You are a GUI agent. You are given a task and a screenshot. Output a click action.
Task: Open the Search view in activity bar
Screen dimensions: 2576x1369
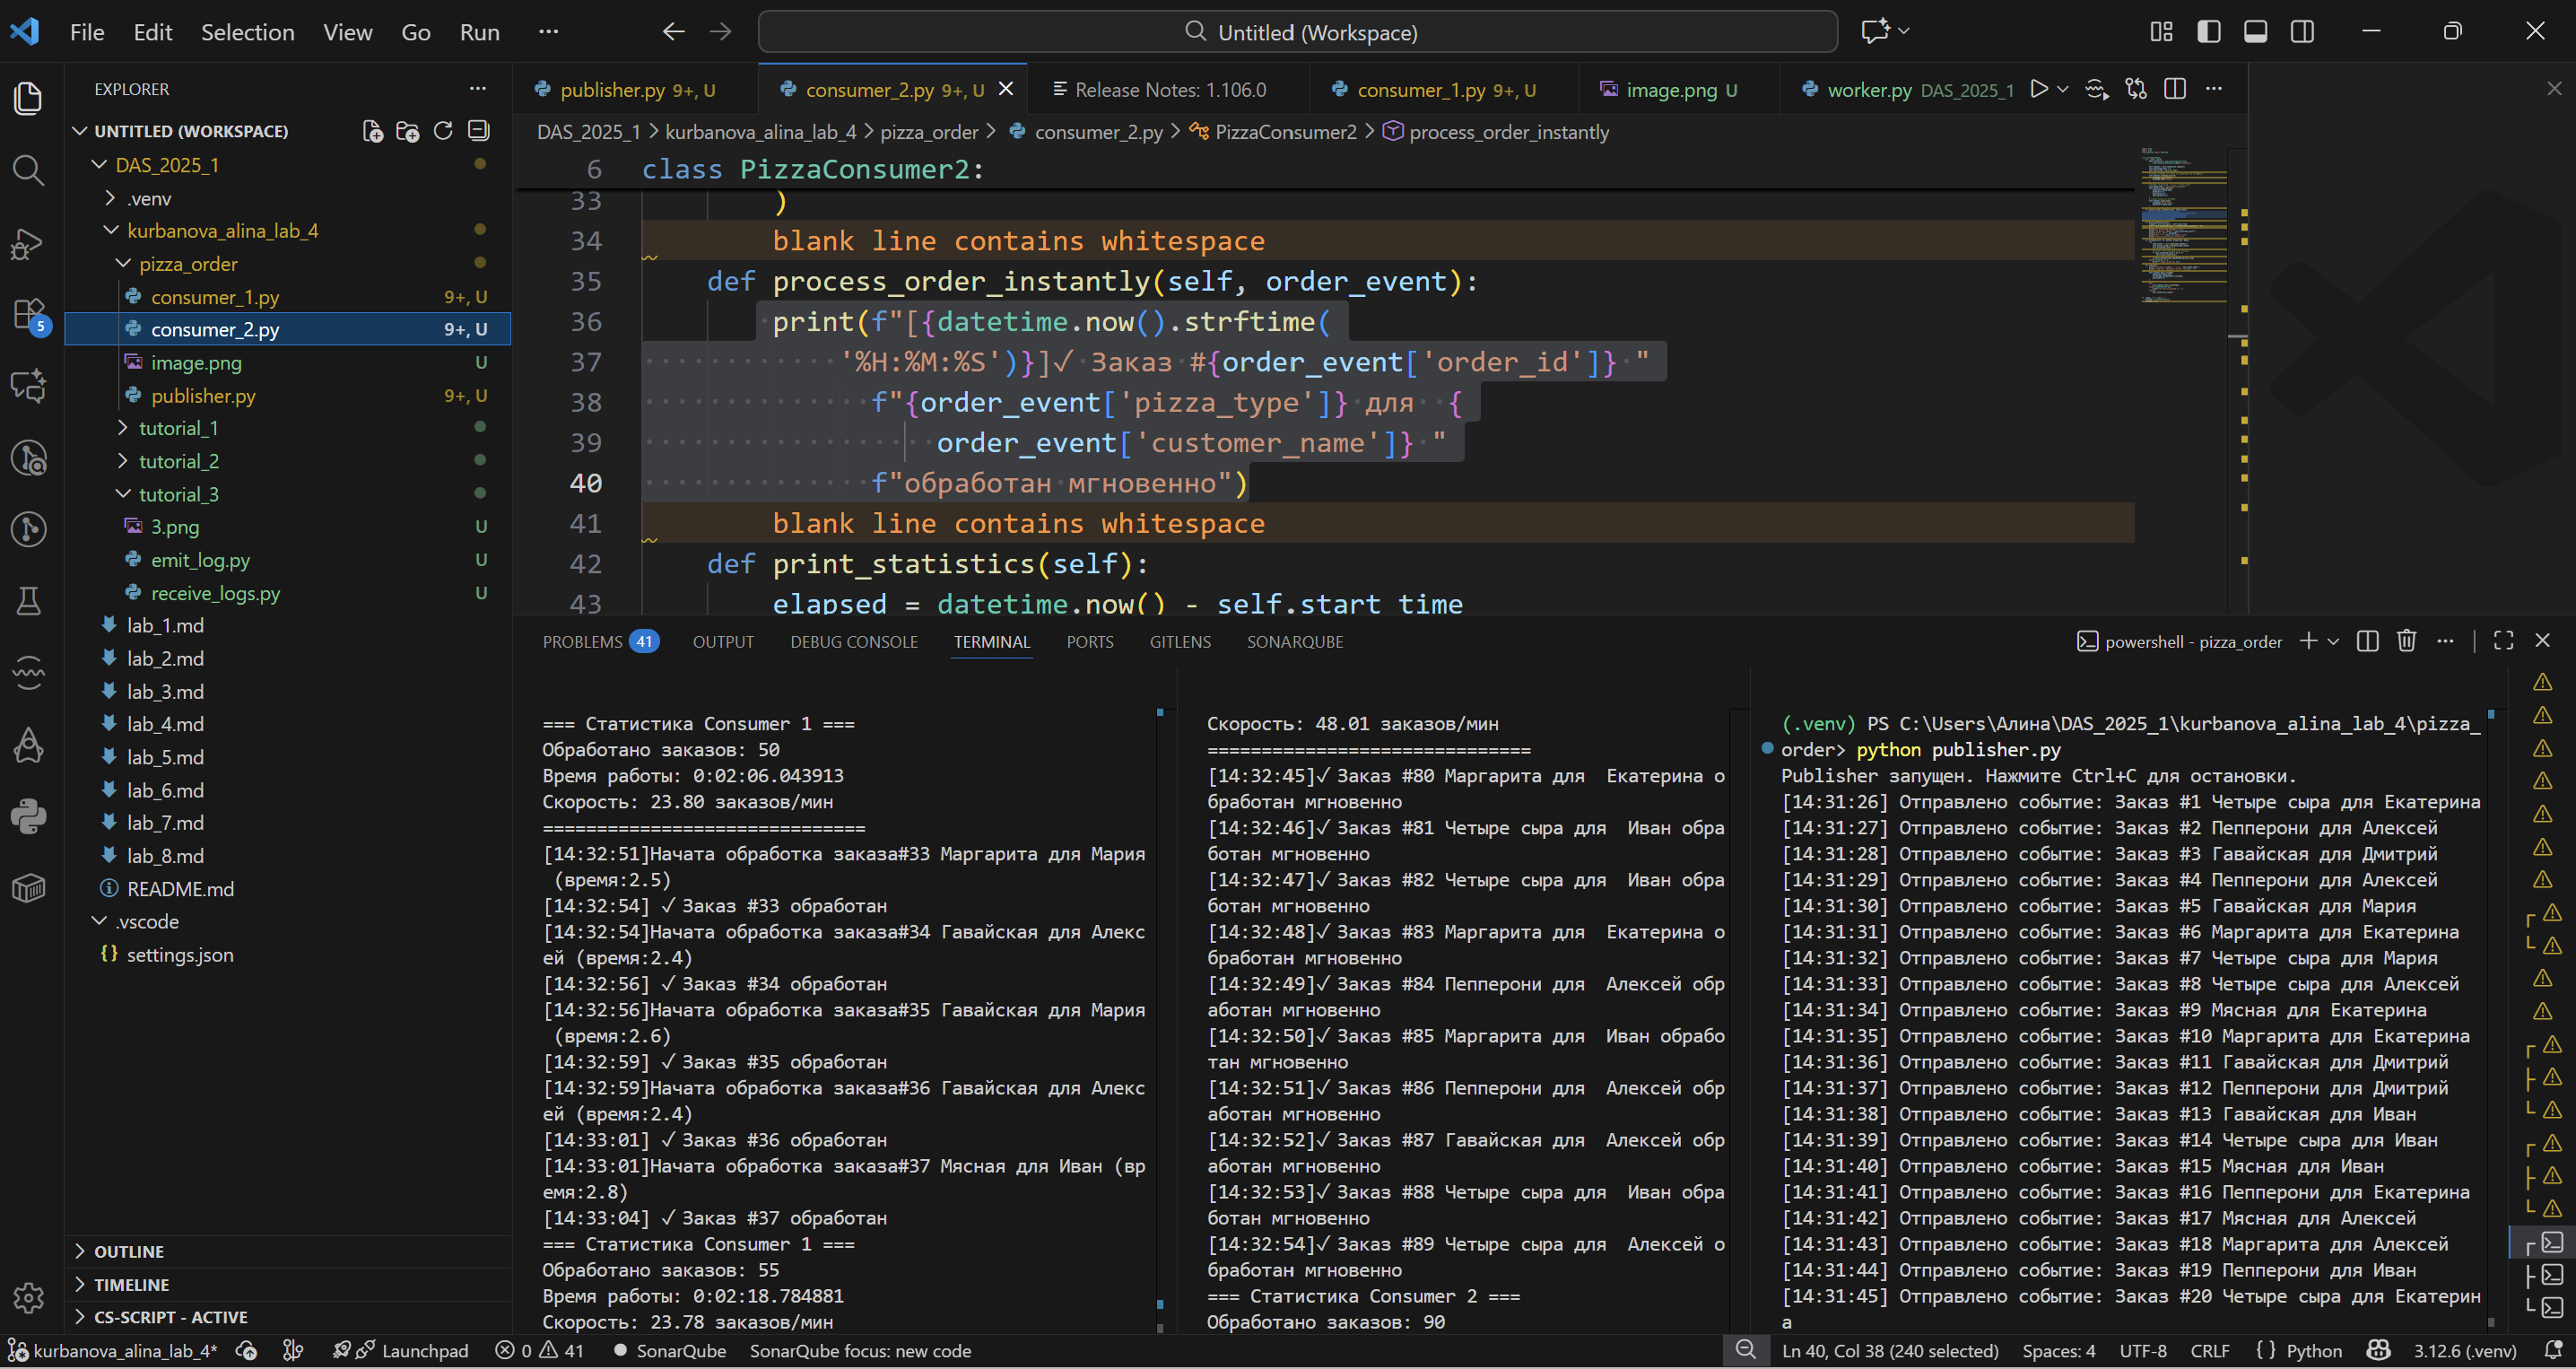pyautogui.click(x=28, y=171)
